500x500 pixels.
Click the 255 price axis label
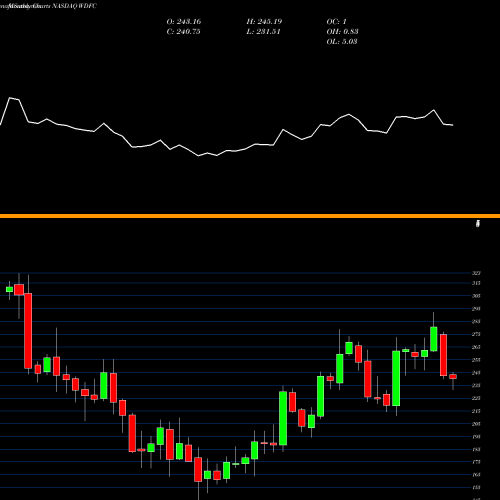click(476, 360)
